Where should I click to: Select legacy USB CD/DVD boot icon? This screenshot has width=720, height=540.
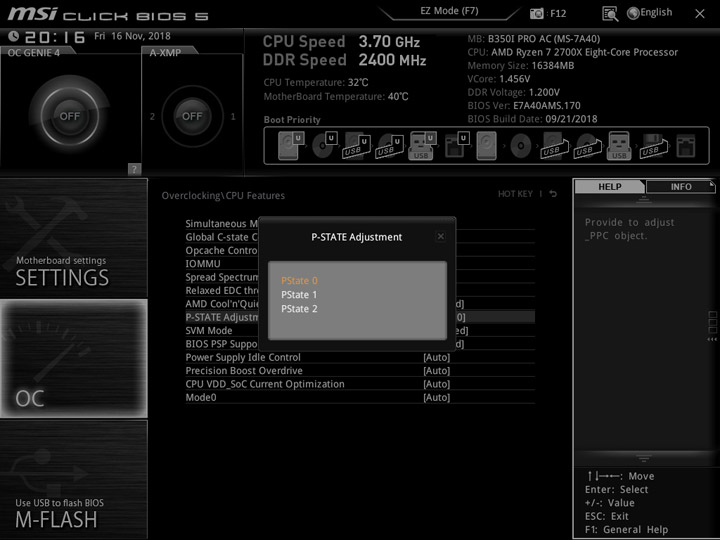tap(587, 146)
